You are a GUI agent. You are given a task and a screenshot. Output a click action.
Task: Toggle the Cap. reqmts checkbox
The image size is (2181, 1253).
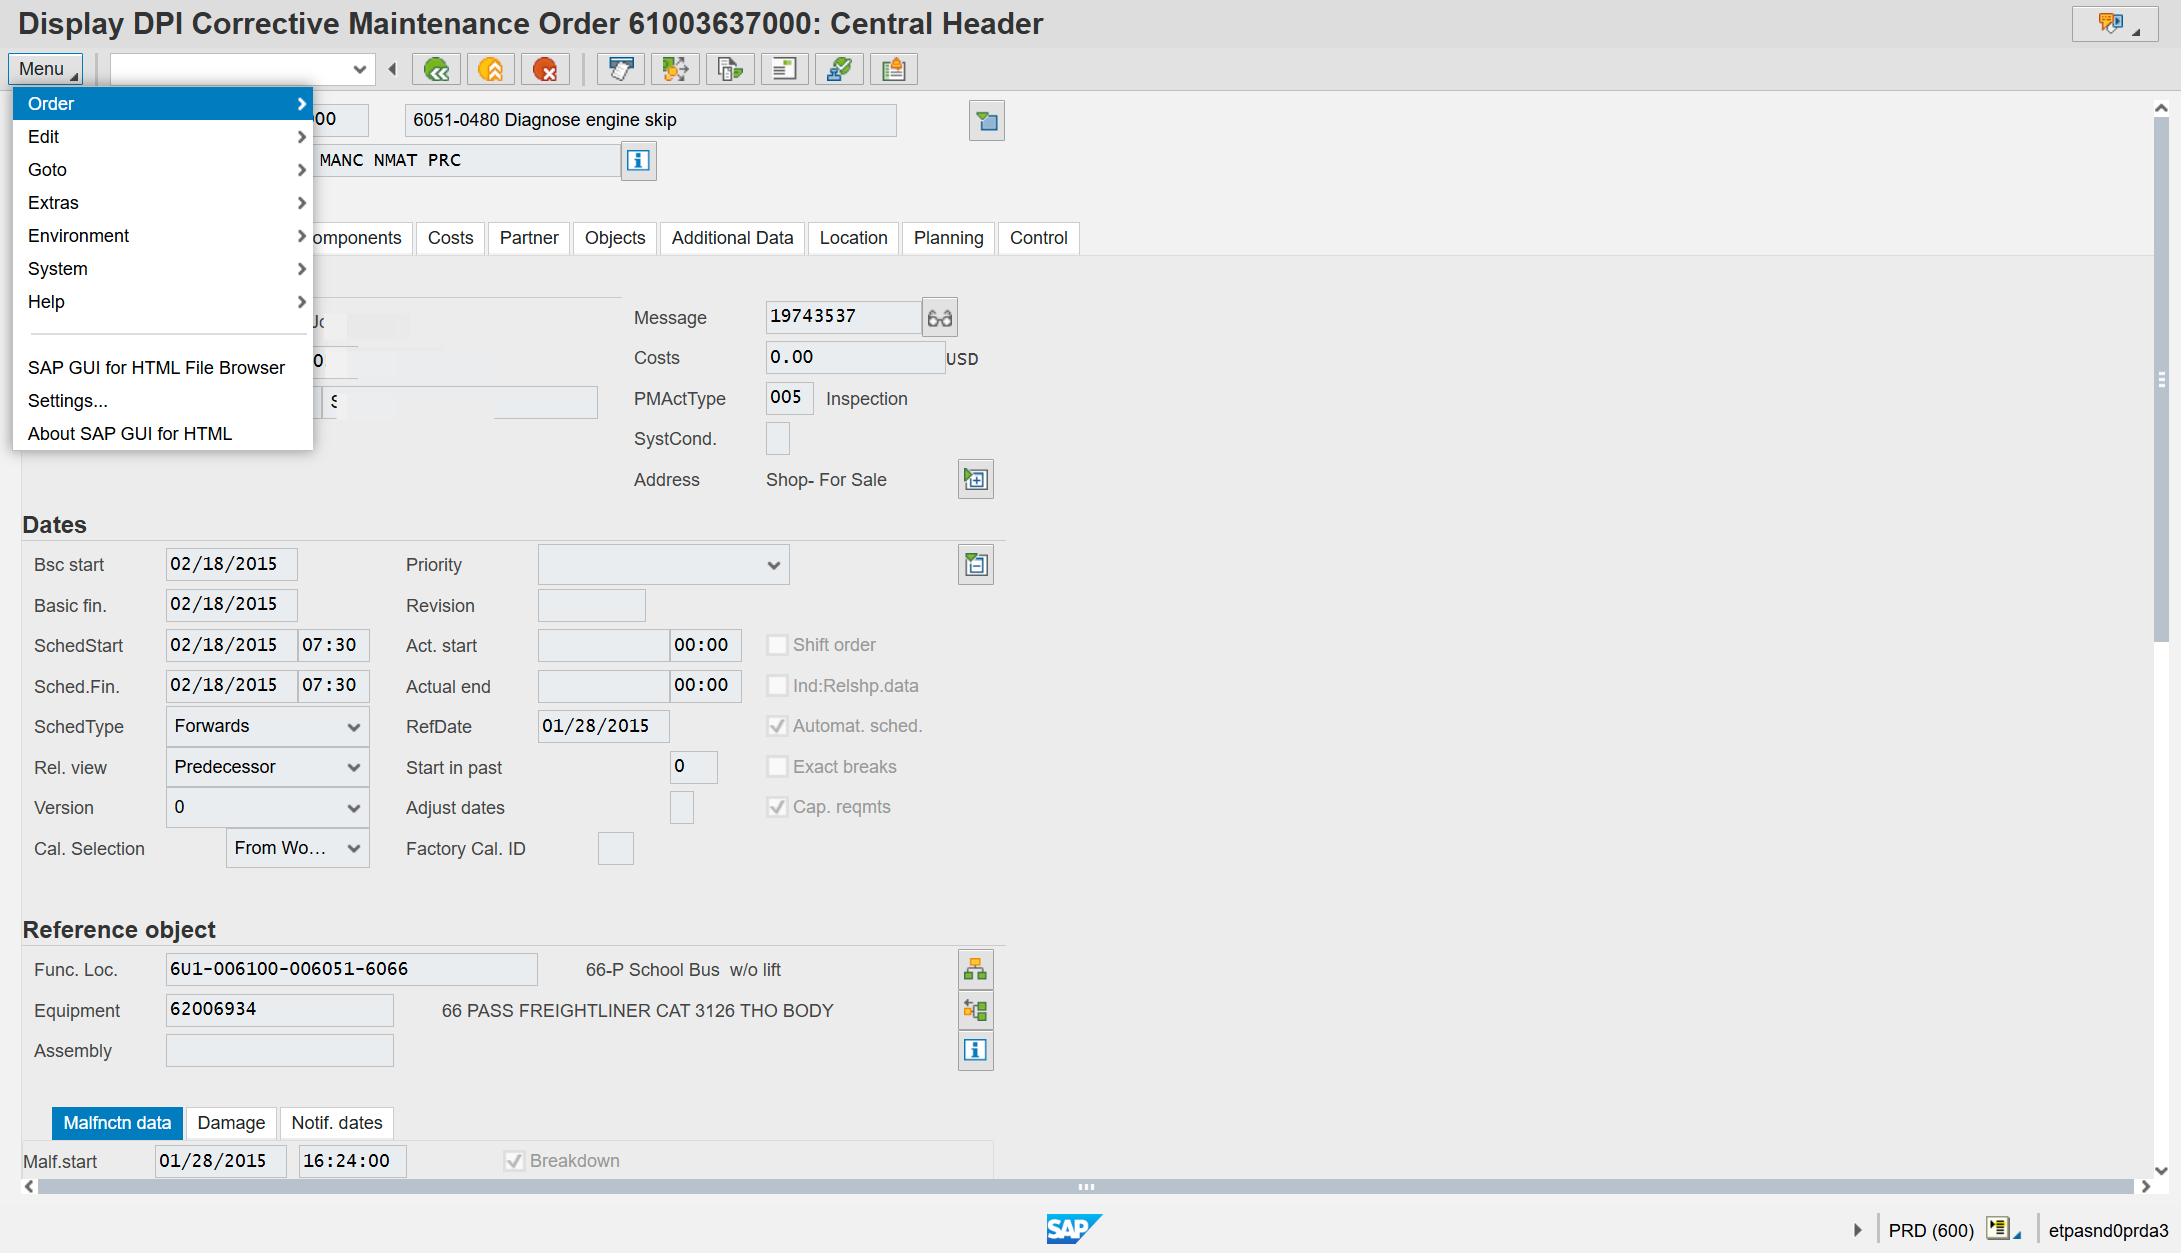(x=777, y=807)
